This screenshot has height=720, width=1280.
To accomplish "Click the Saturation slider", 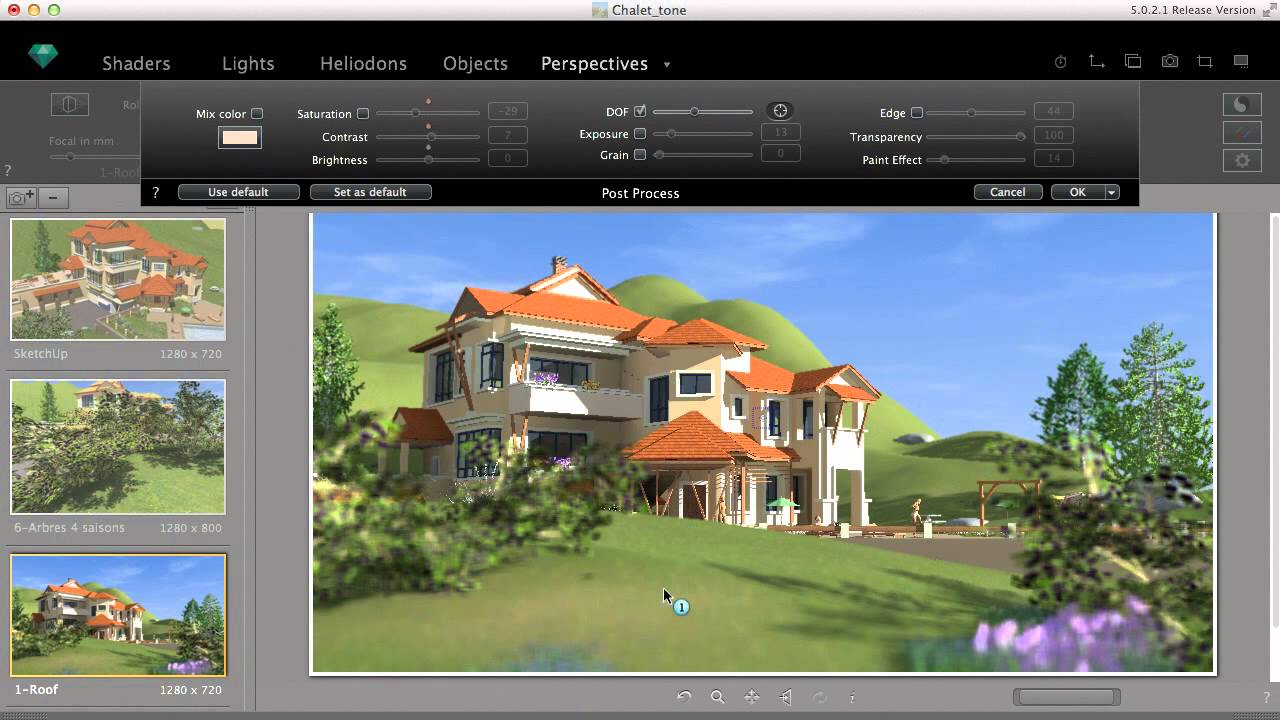I will 428,113.
